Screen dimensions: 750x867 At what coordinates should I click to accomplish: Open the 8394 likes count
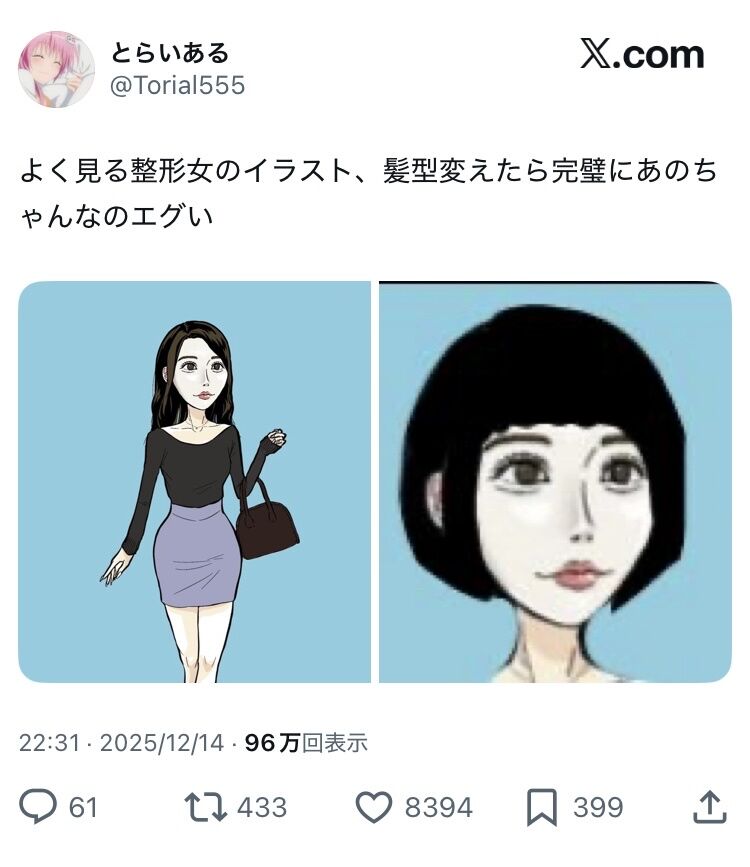pyautogui.click(x=439, y=807)
